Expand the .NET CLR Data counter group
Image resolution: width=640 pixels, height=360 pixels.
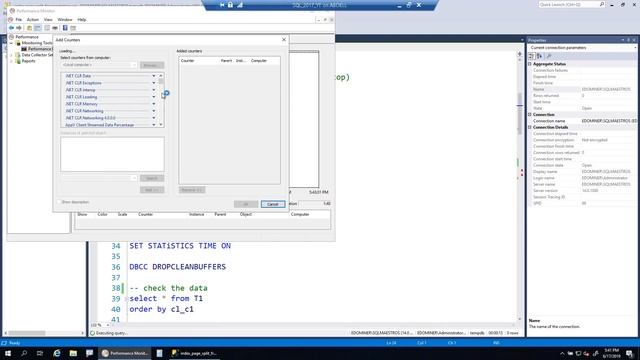pos(153,76)
